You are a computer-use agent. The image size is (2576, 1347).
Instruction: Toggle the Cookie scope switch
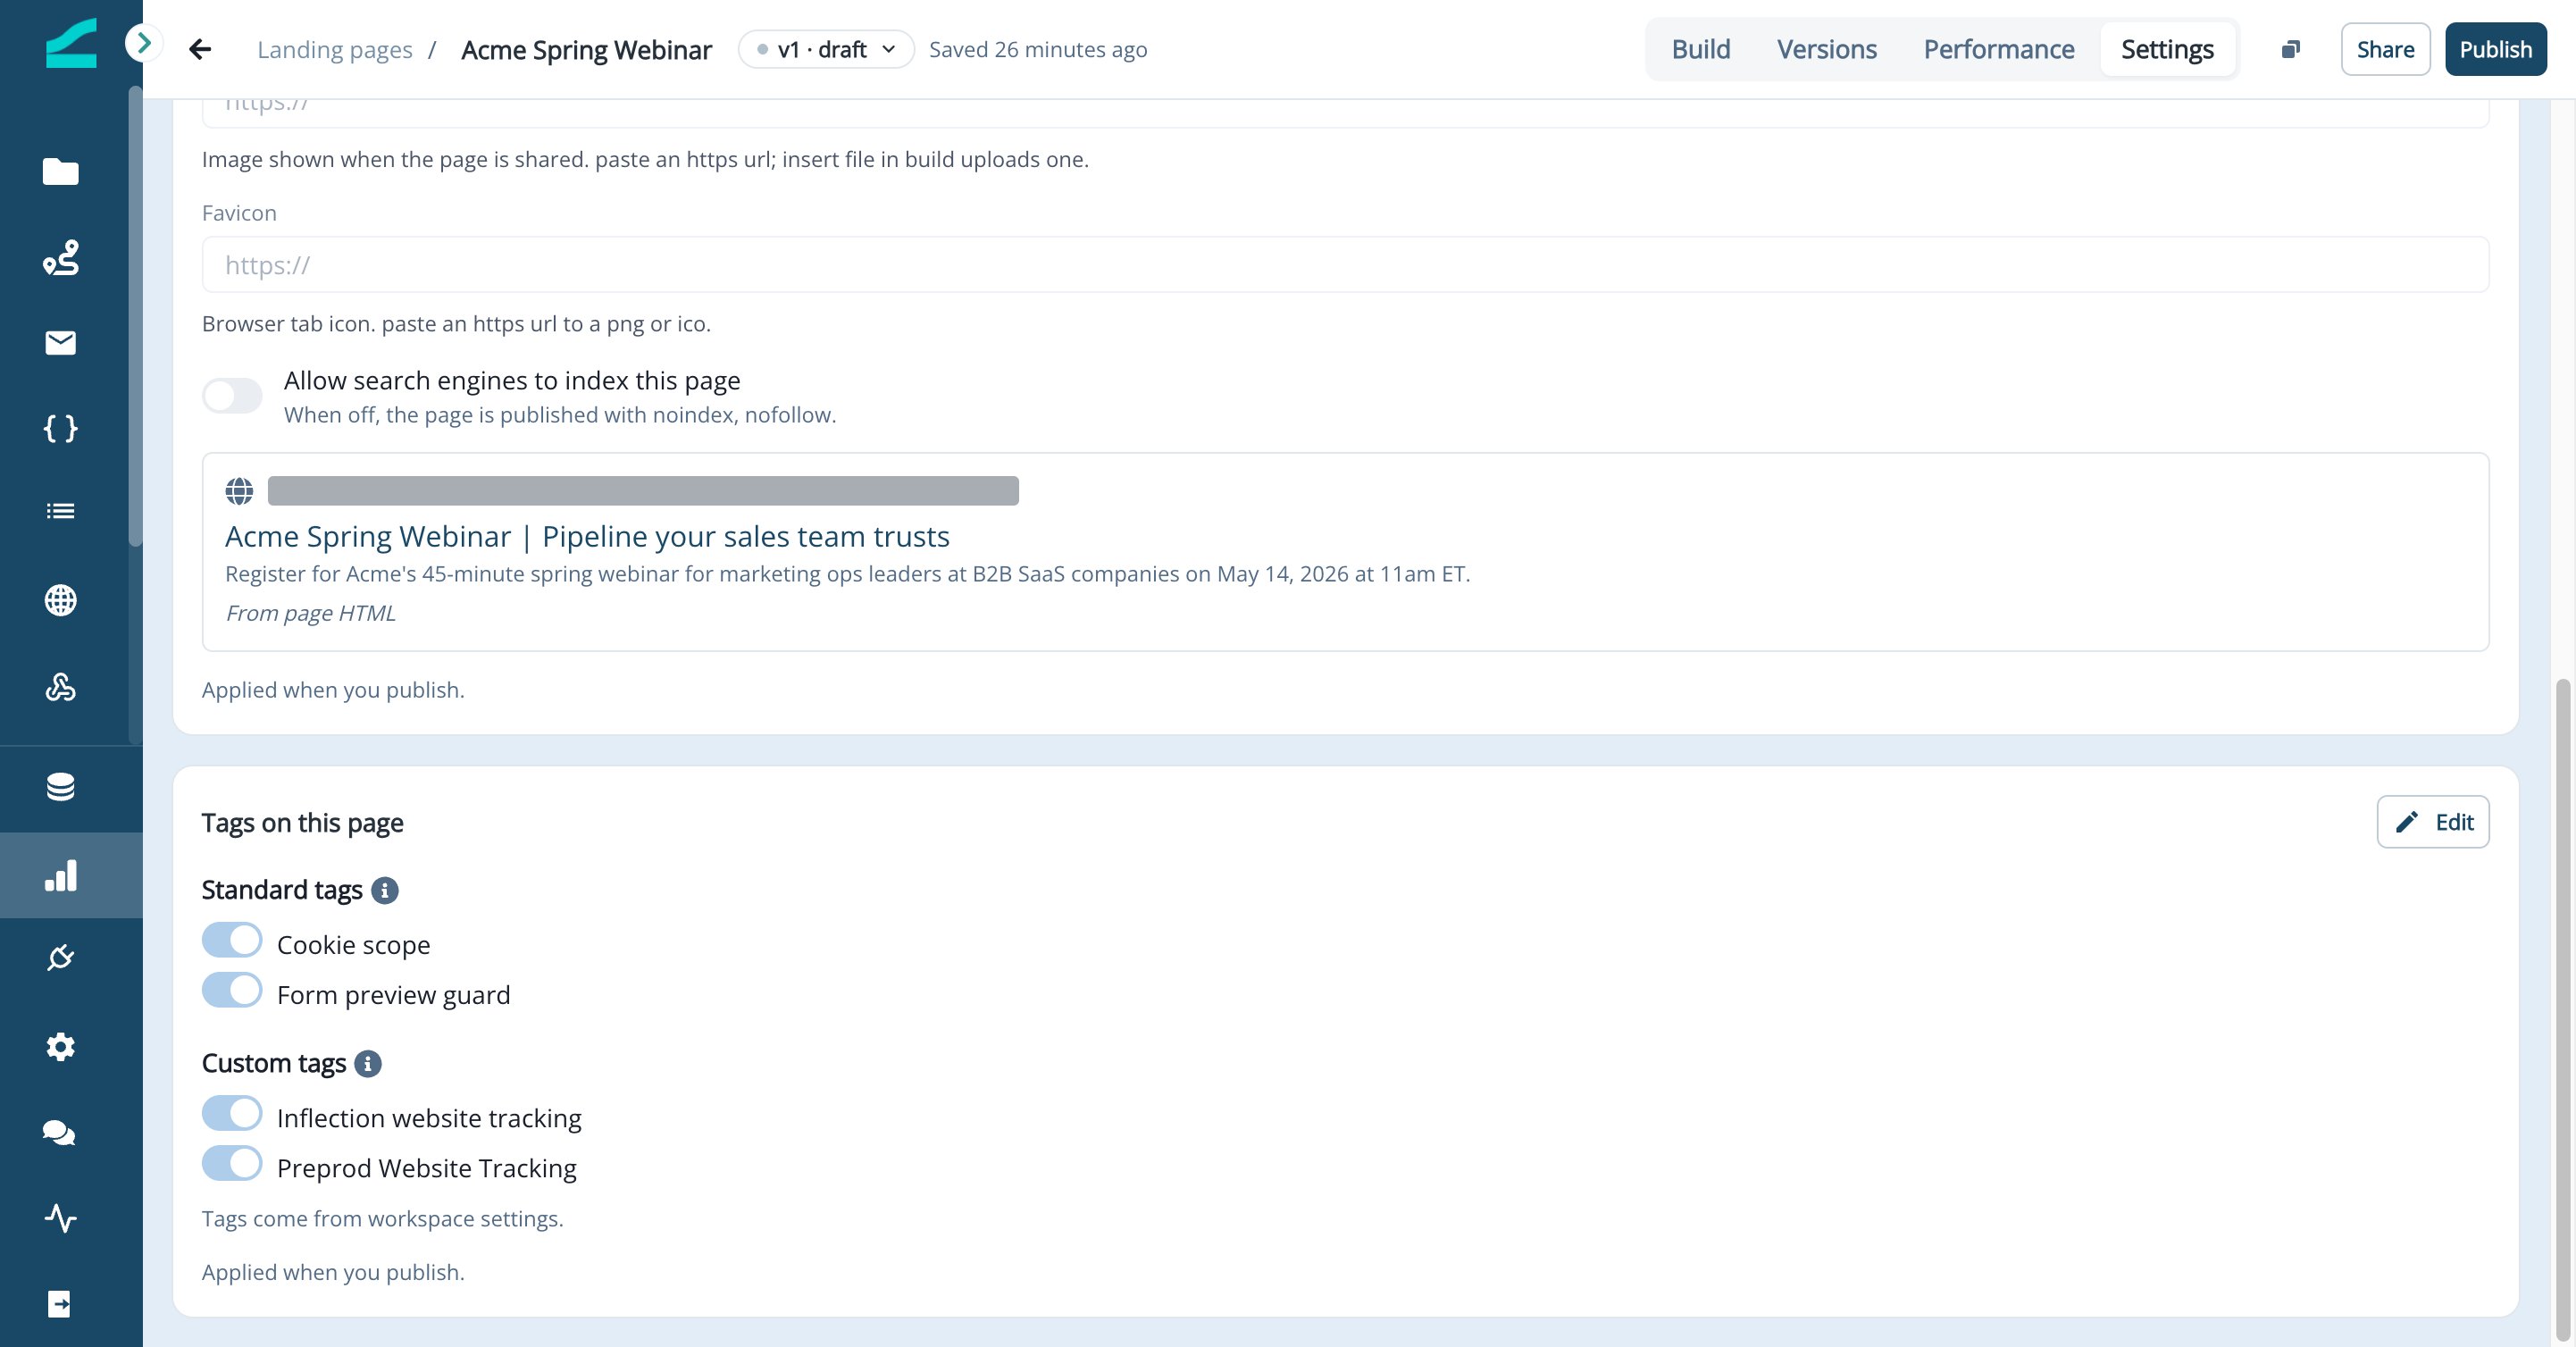click(x=232, y=940)
